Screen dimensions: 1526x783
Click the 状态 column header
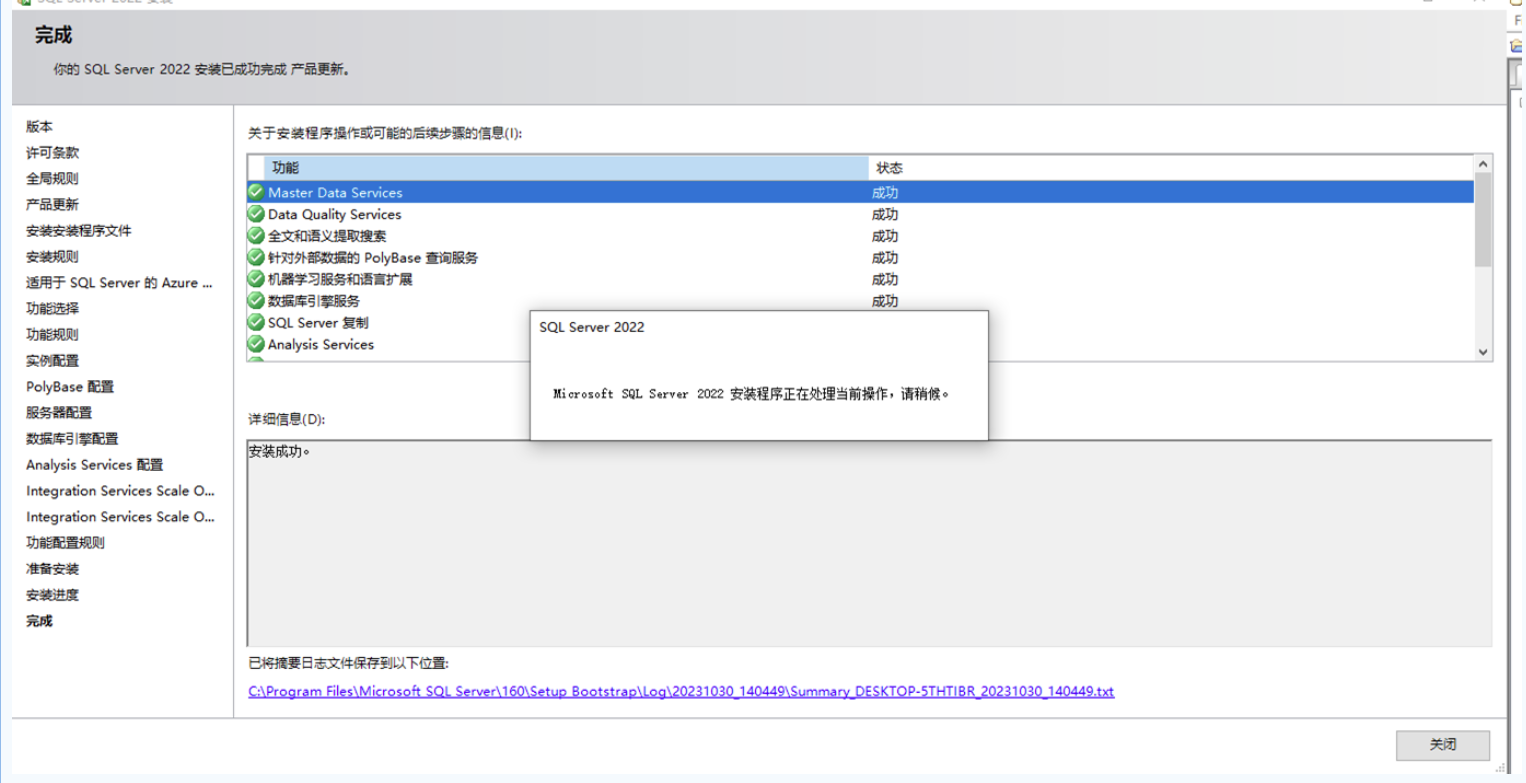[x=1171, y=168]
